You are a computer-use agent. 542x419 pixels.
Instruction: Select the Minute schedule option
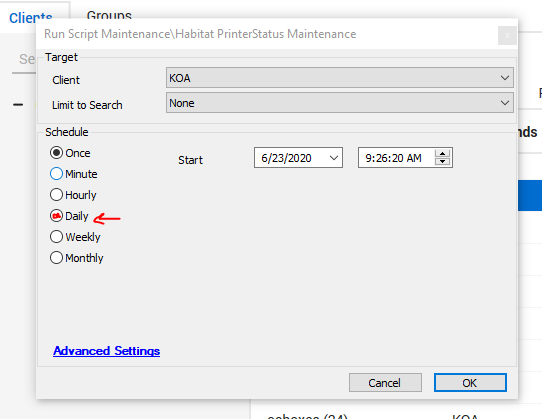[73, 174]
